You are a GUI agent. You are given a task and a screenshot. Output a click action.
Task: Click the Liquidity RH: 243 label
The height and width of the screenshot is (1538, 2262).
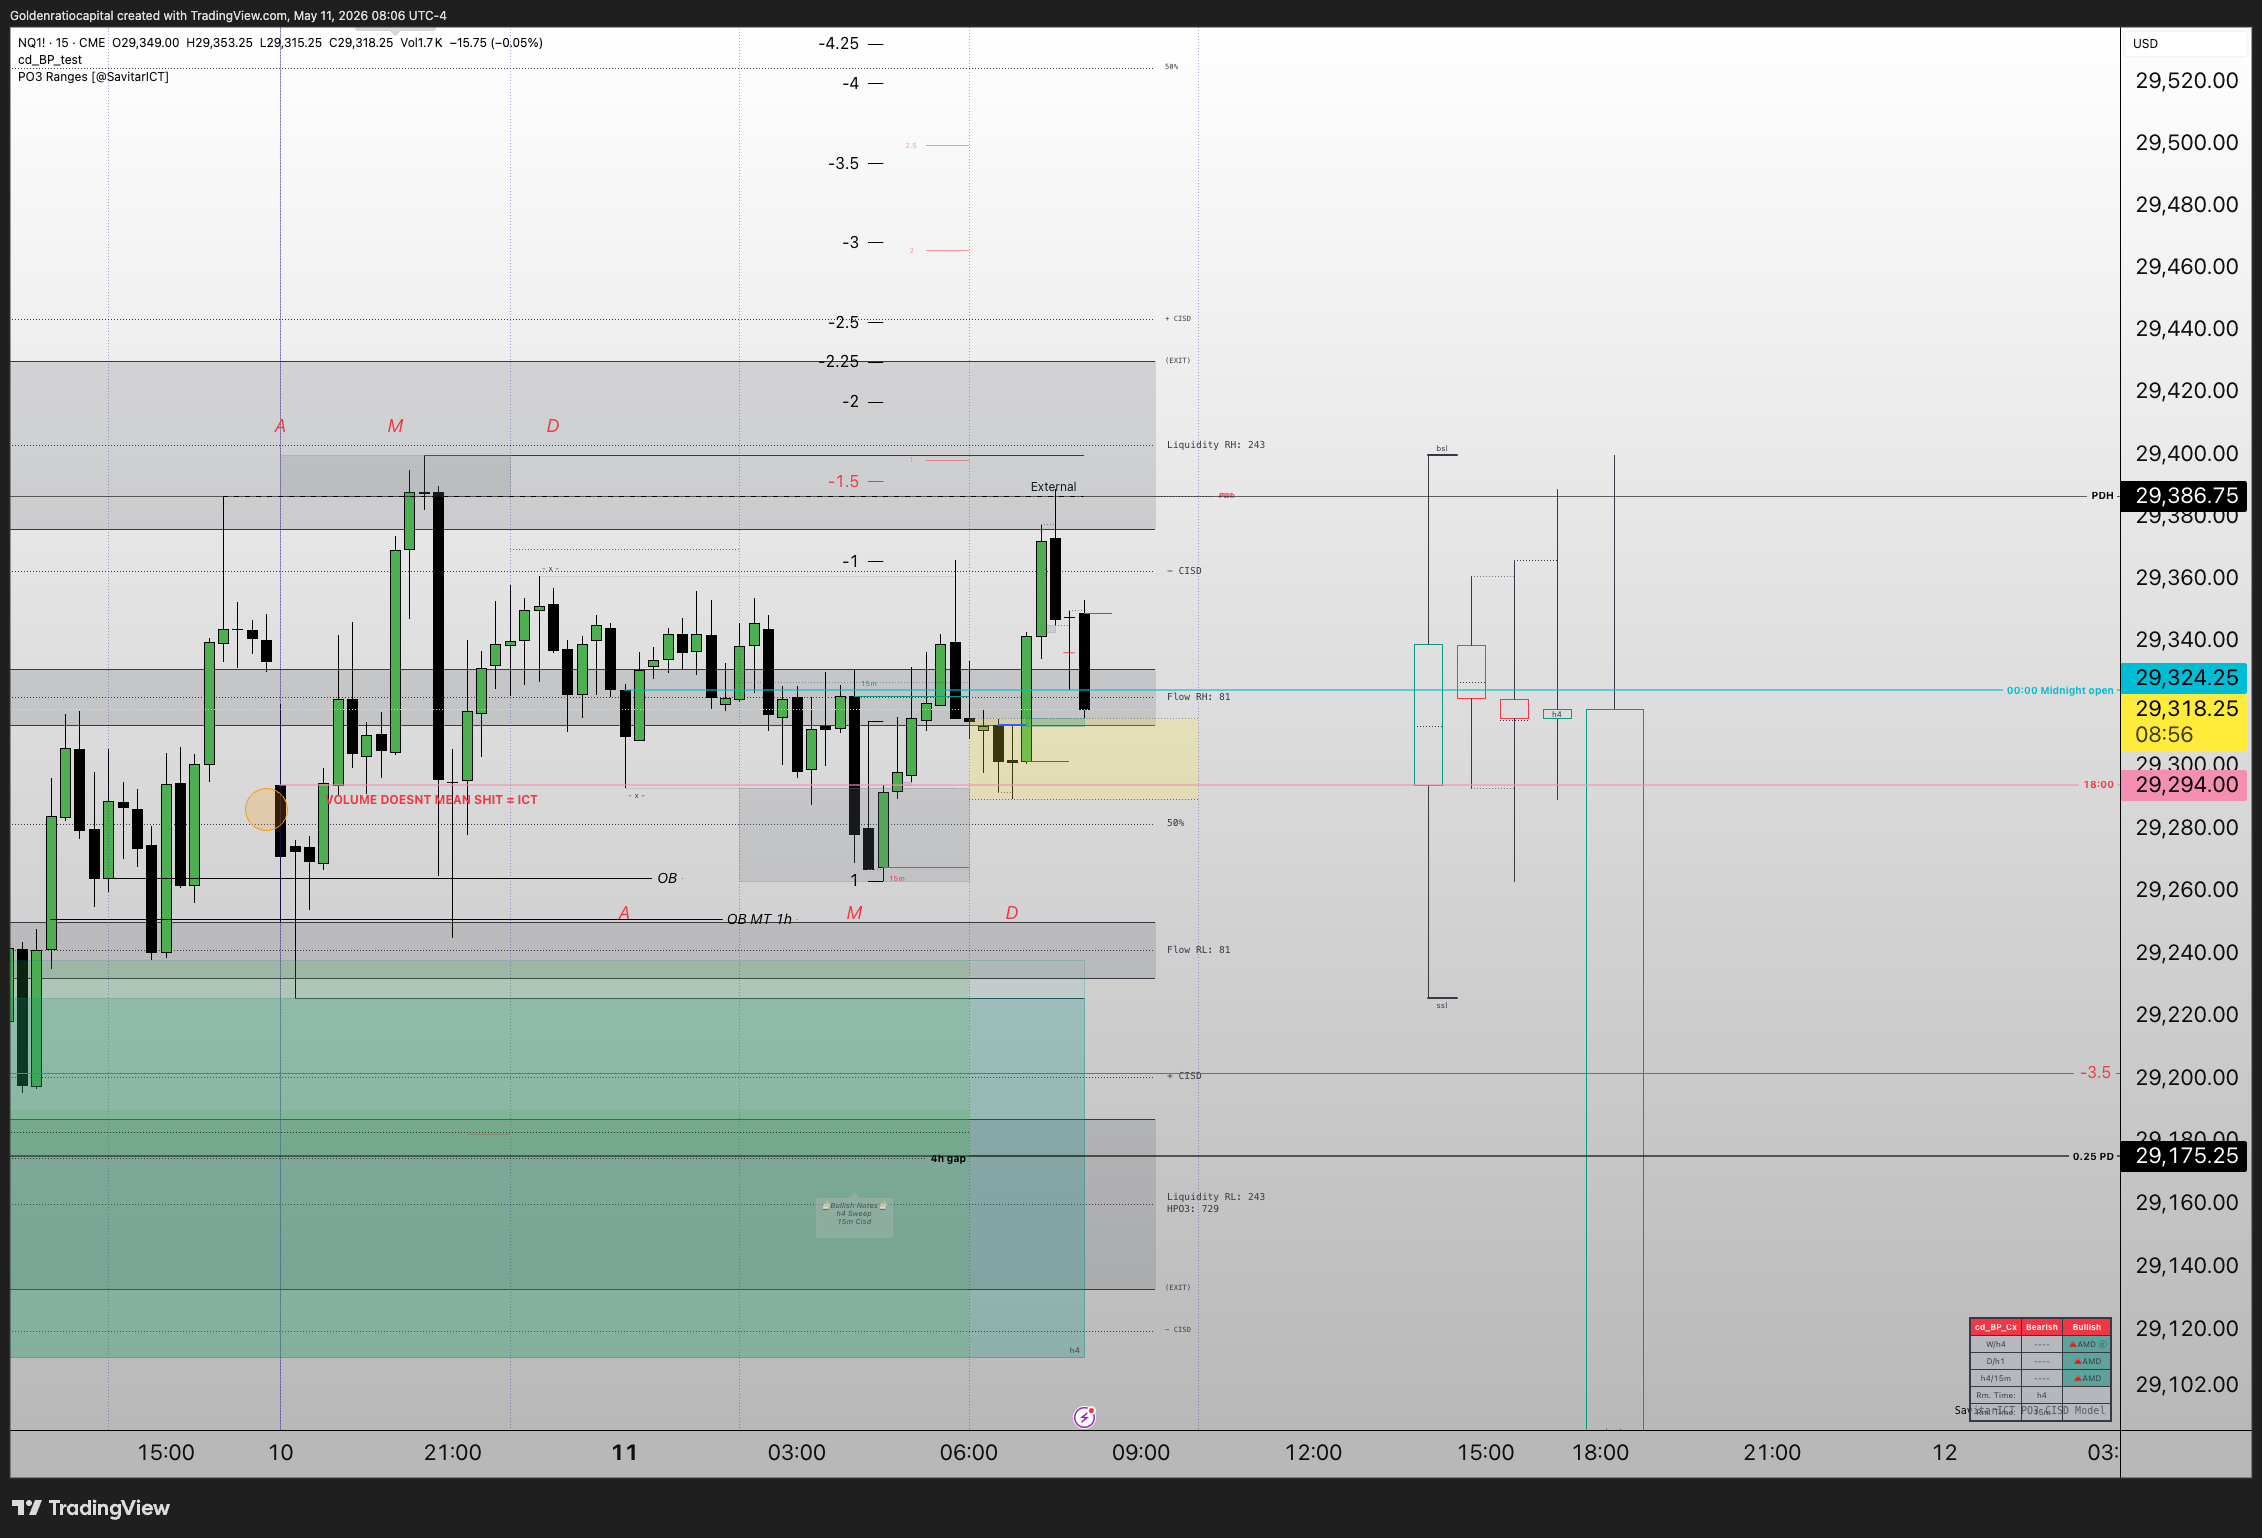[x=1215, y=445]
